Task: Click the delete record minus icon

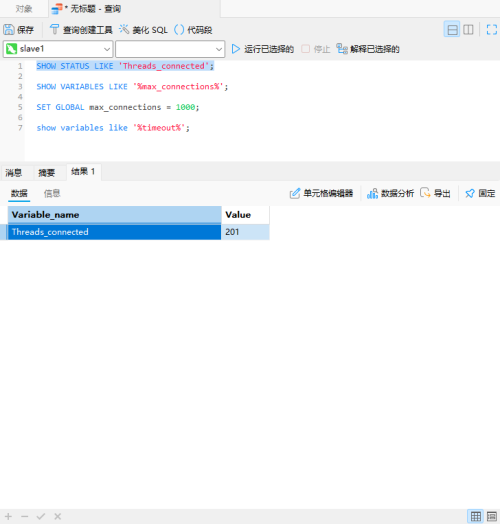Action: tap(24, 516)
